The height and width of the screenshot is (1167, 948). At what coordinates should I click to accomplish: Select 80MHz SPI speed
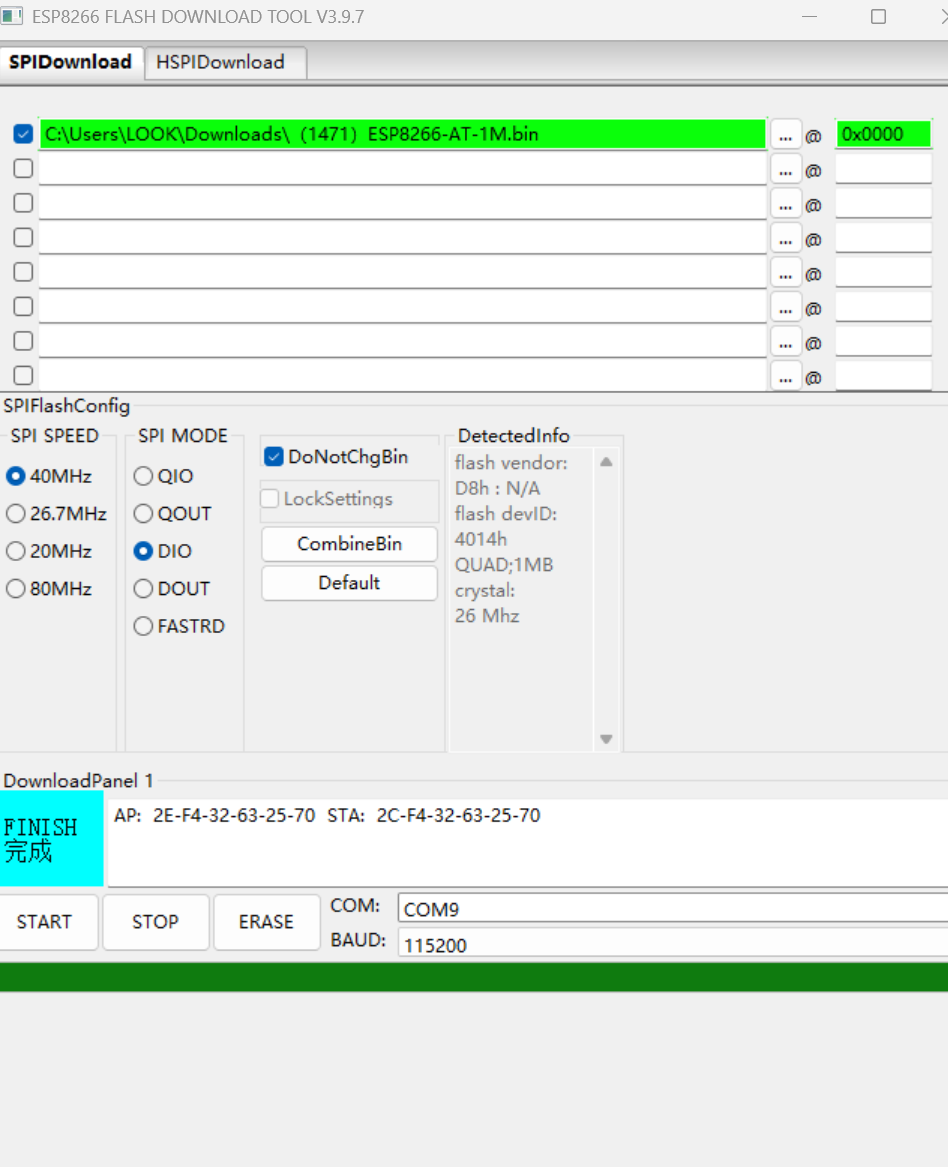[48, 589]
